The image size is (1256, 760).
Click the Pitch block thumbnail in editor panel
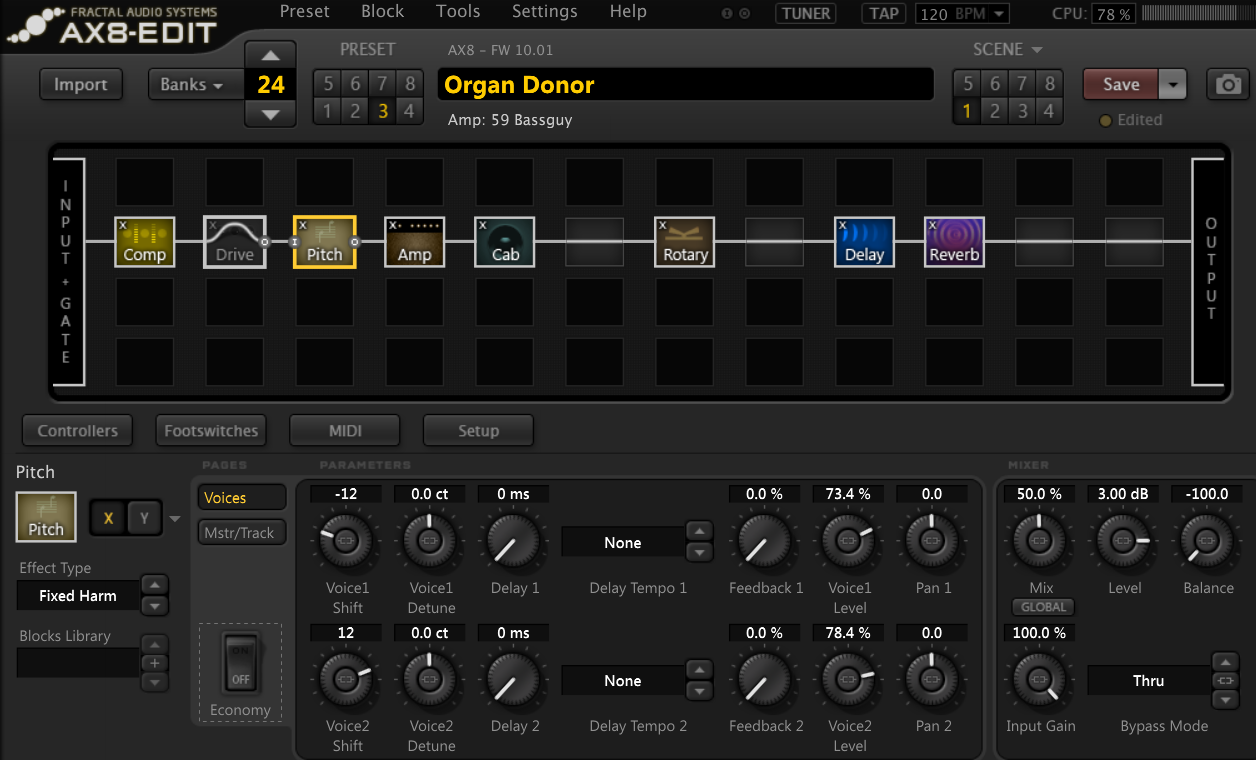coord(46,516)
